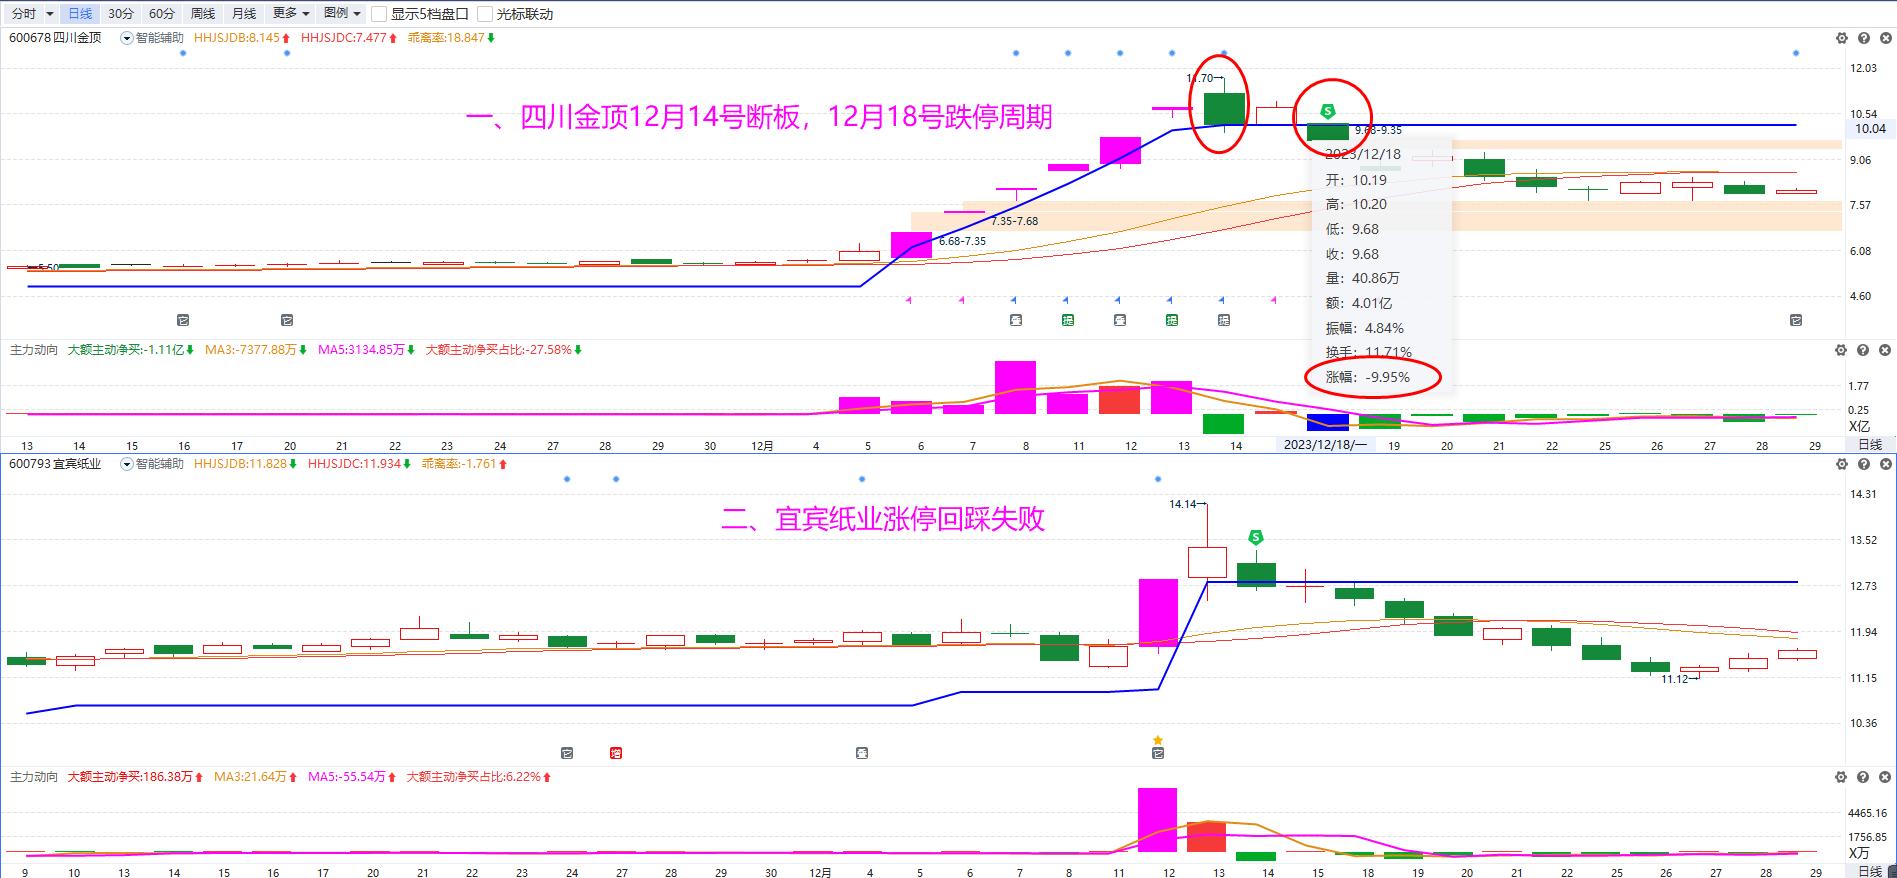Screen dimensions: 1897x878
Task: Click help icon on 宜宾纸业 price chart
Action: pyautogui.click(x=1863, y=464)
